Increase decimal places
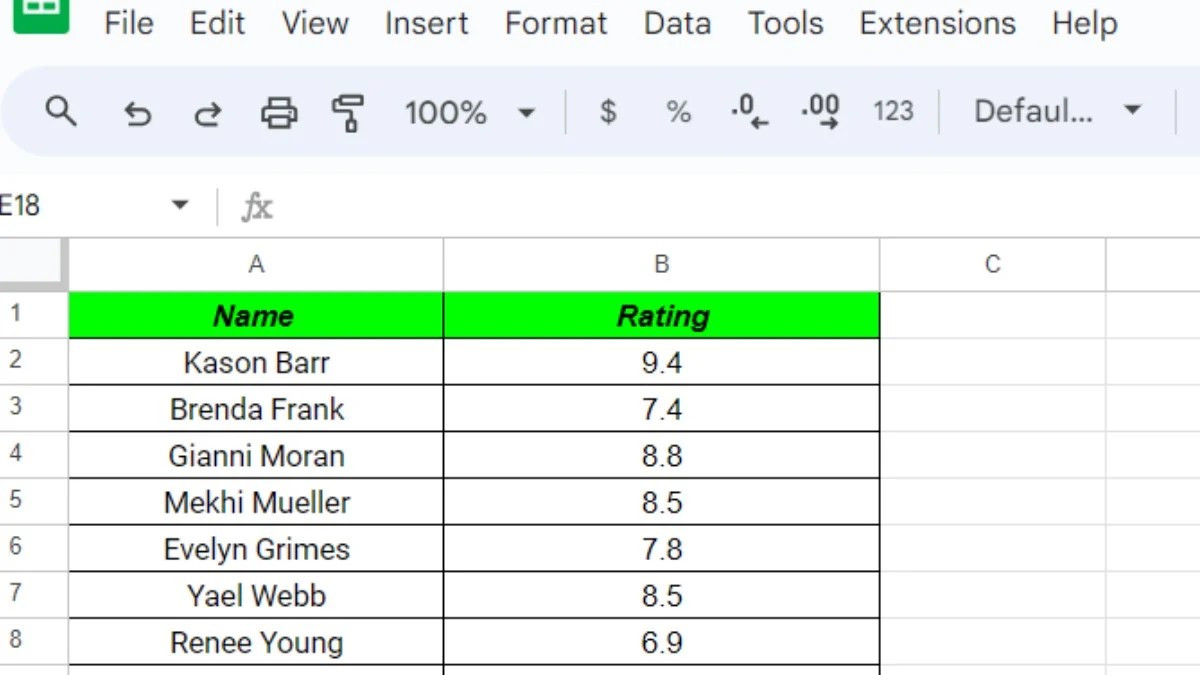 (818, 112)
